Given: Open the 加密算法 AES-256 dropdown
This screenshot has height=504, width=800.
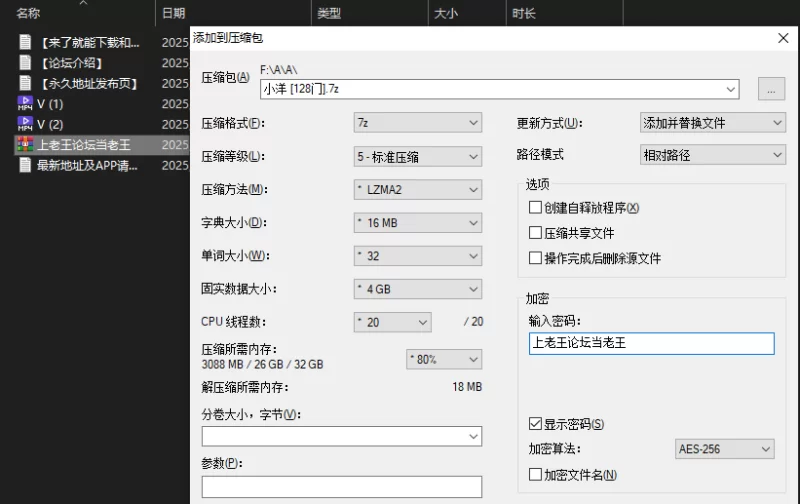Looking at the screenshot, I should tap(724, 449).
